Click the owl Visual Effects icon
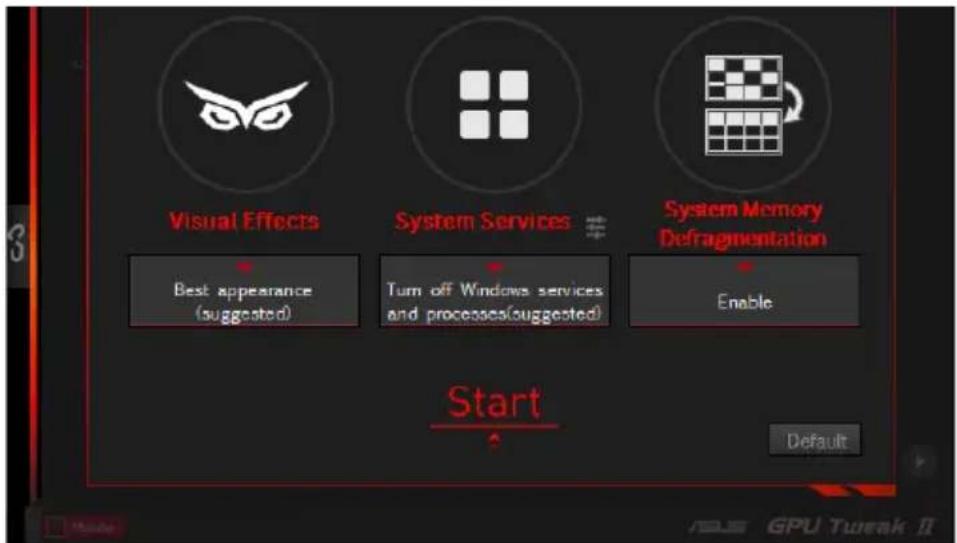The height and width of the screenshot is (543, 957). click(246, 104)
